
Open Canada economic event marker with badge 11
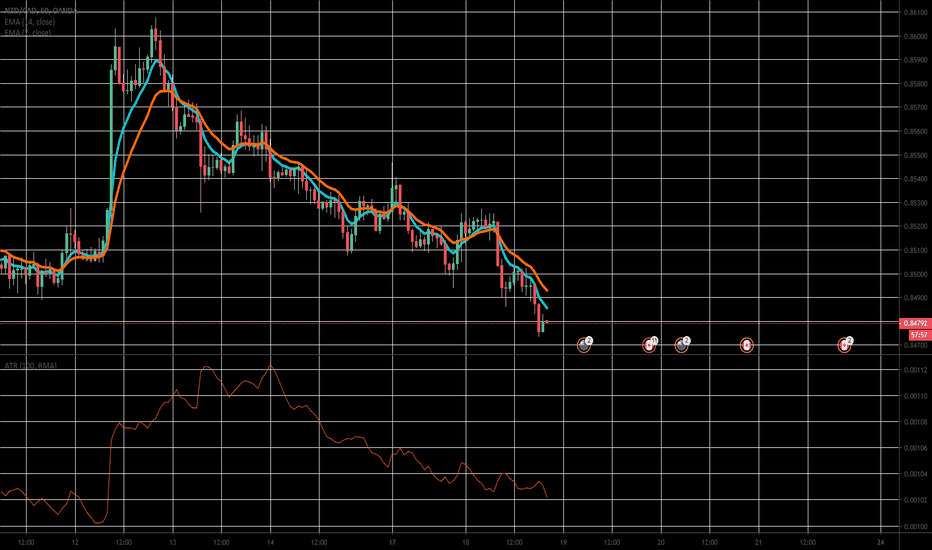pos(649,345)
